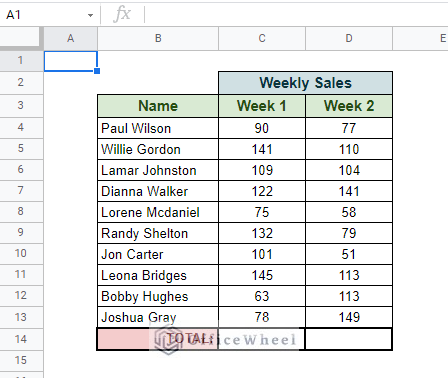This screenshot has height=378, width=448.
Task: Select column D header
Action: tap(349, 39)
